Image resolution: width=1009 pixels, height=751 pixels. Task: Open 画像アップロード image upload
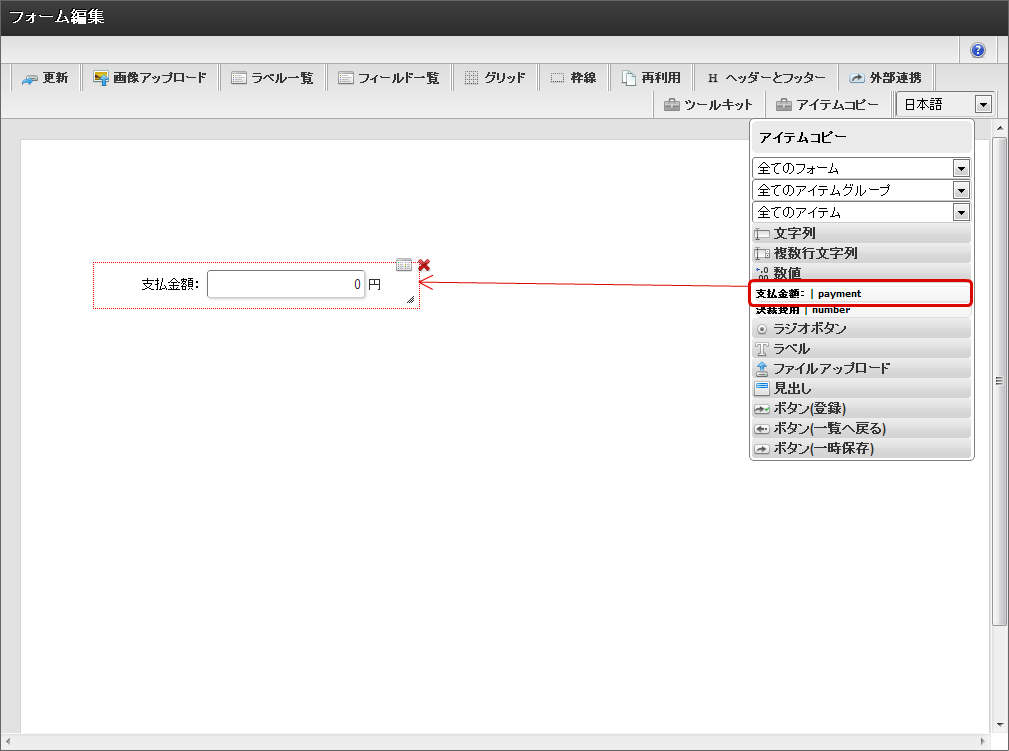click(151, 78)
